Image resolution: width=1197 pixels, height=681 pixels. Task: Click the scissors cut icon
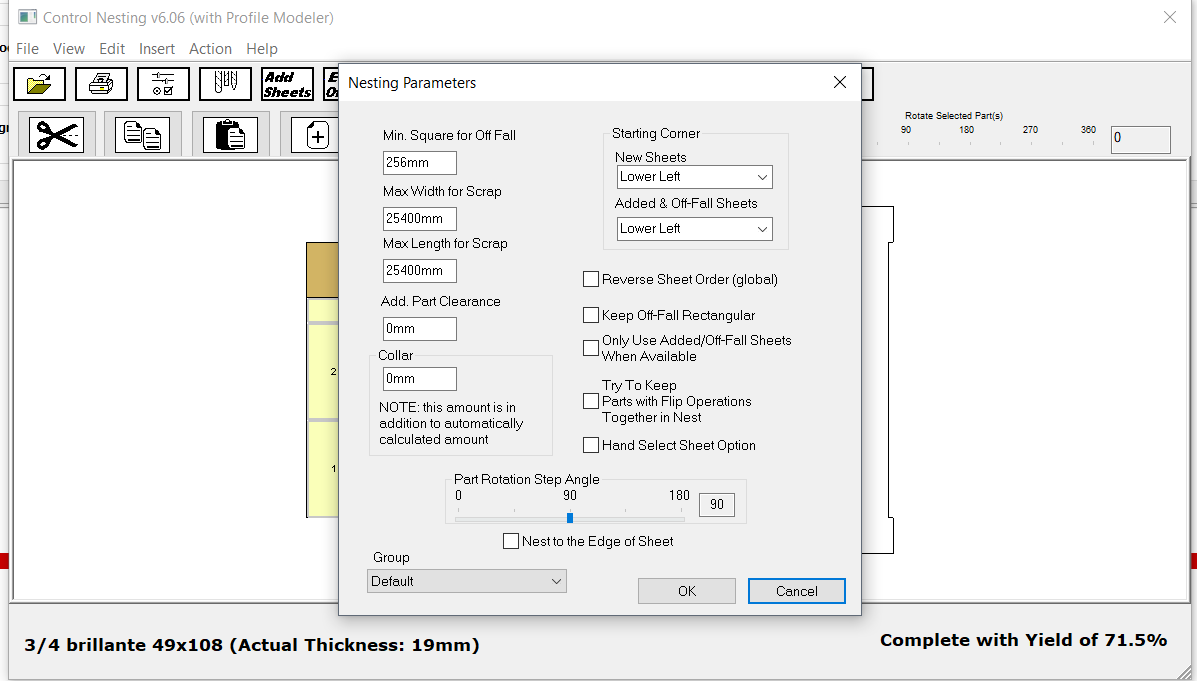[x=56, y=135]
